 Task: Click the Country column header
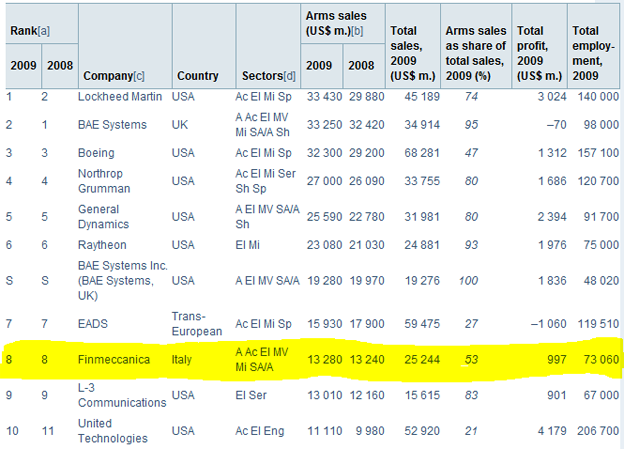pyautogui.click(x=197, y=76)
